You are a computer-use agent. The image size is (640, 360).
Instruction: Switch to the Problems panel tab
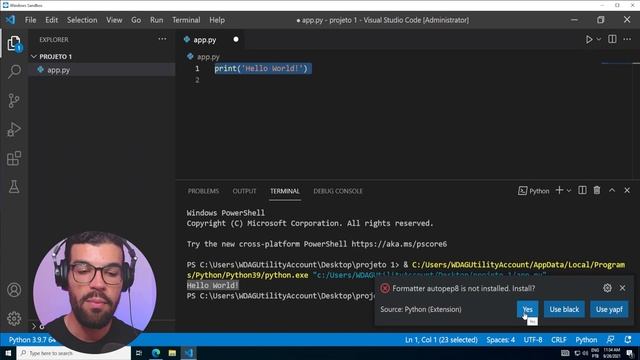click(203, 191)
